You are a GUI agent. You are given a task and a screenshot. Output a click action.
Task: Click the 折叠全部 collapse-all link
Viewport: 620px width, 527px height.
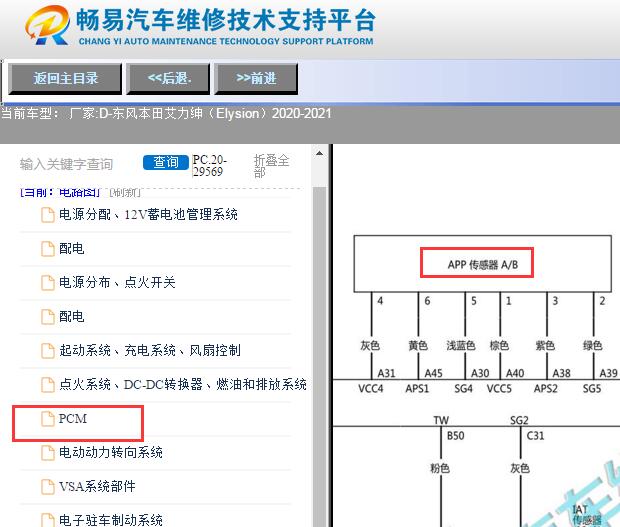pyautogui.click(x=271, y=166)
